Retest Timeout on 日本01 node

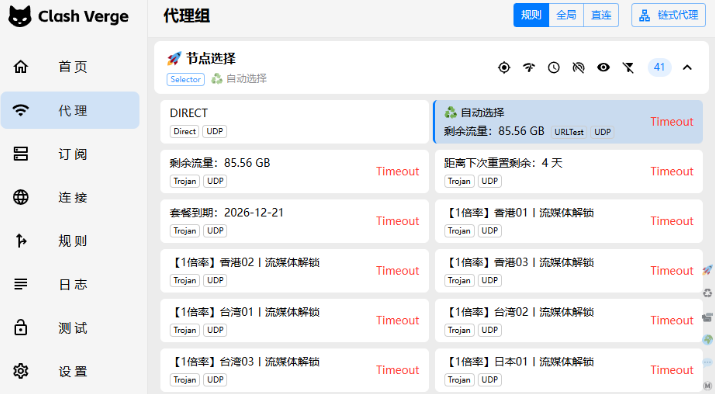[672, 370]
